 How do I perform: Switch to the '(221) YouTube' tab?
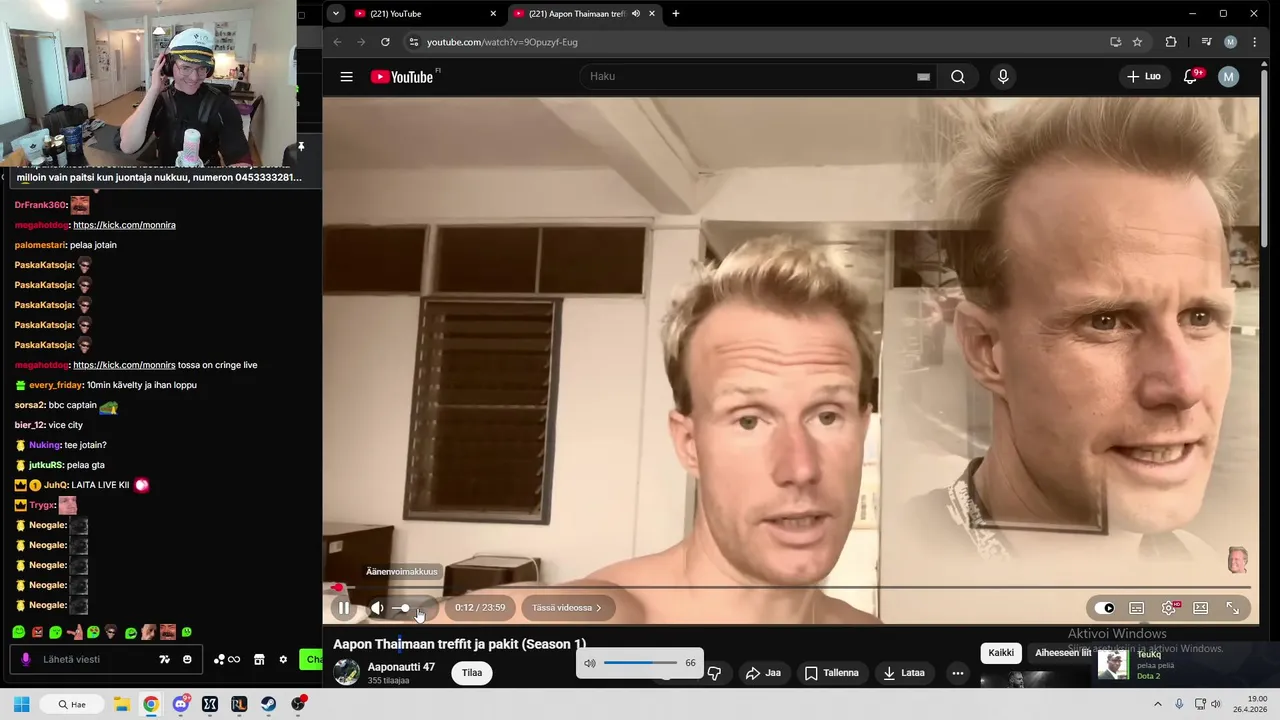tap(425, 14)
